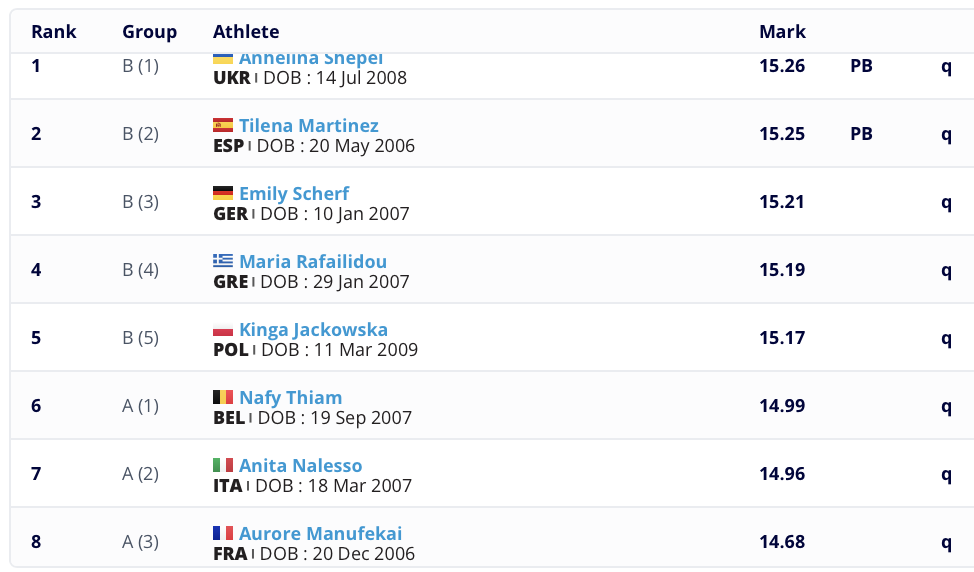Image resolution: width=974 pixels, height=572 pixels.
Task: Click the 15.25 mark for Martinez
Action: pos(782,134)
